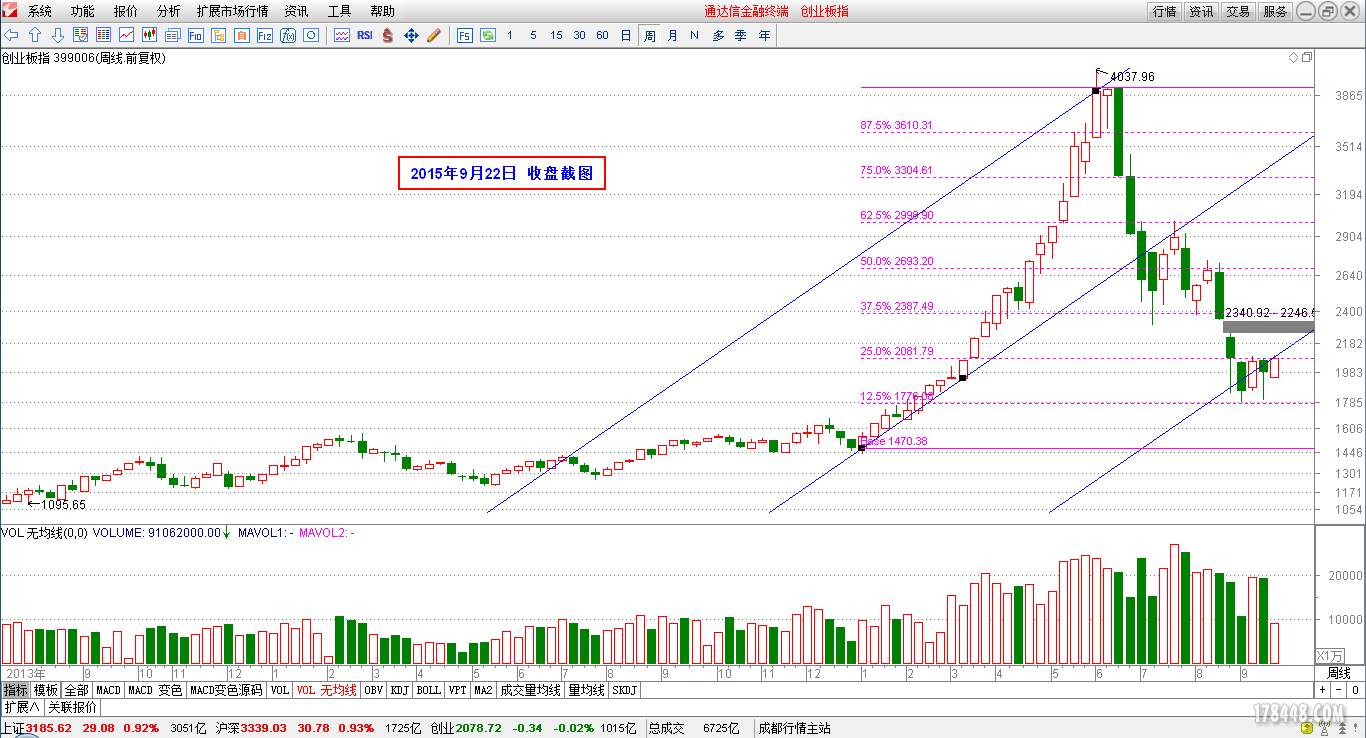
Task: Open the 报价 menu
Action: coord(126,11)
